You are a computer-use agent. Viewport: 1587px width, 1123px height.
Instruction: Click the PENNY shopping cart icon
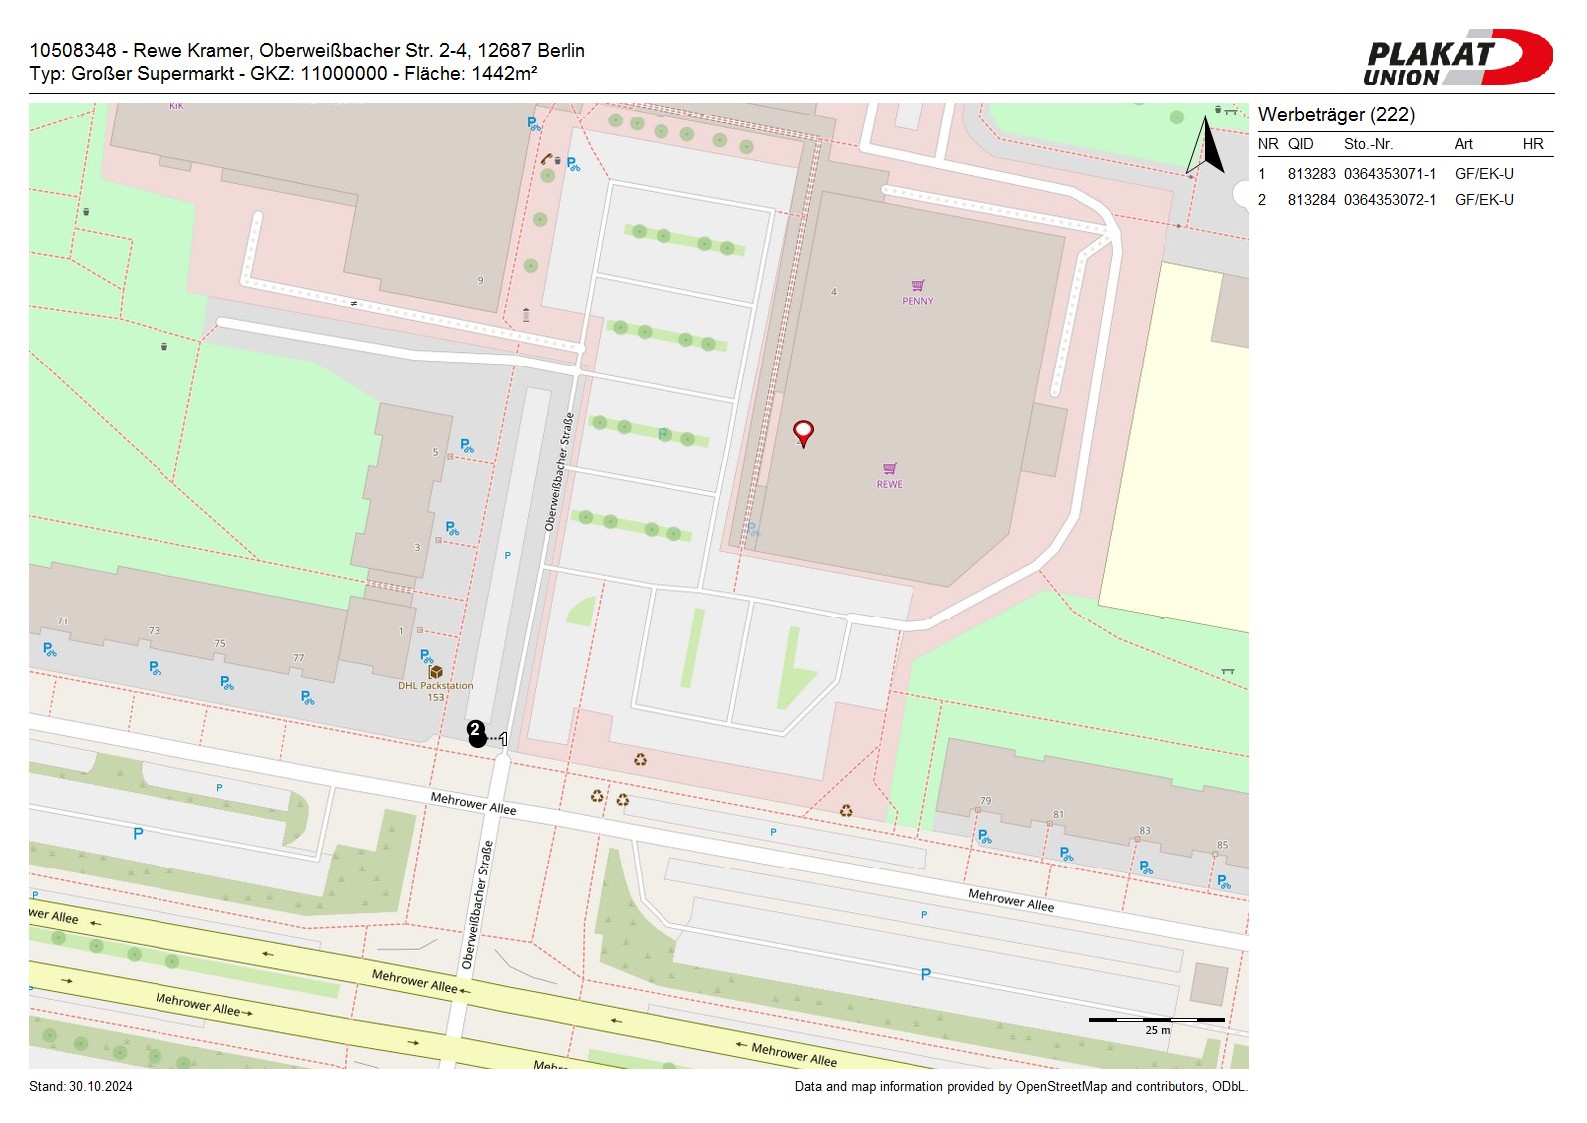[918, 286]
